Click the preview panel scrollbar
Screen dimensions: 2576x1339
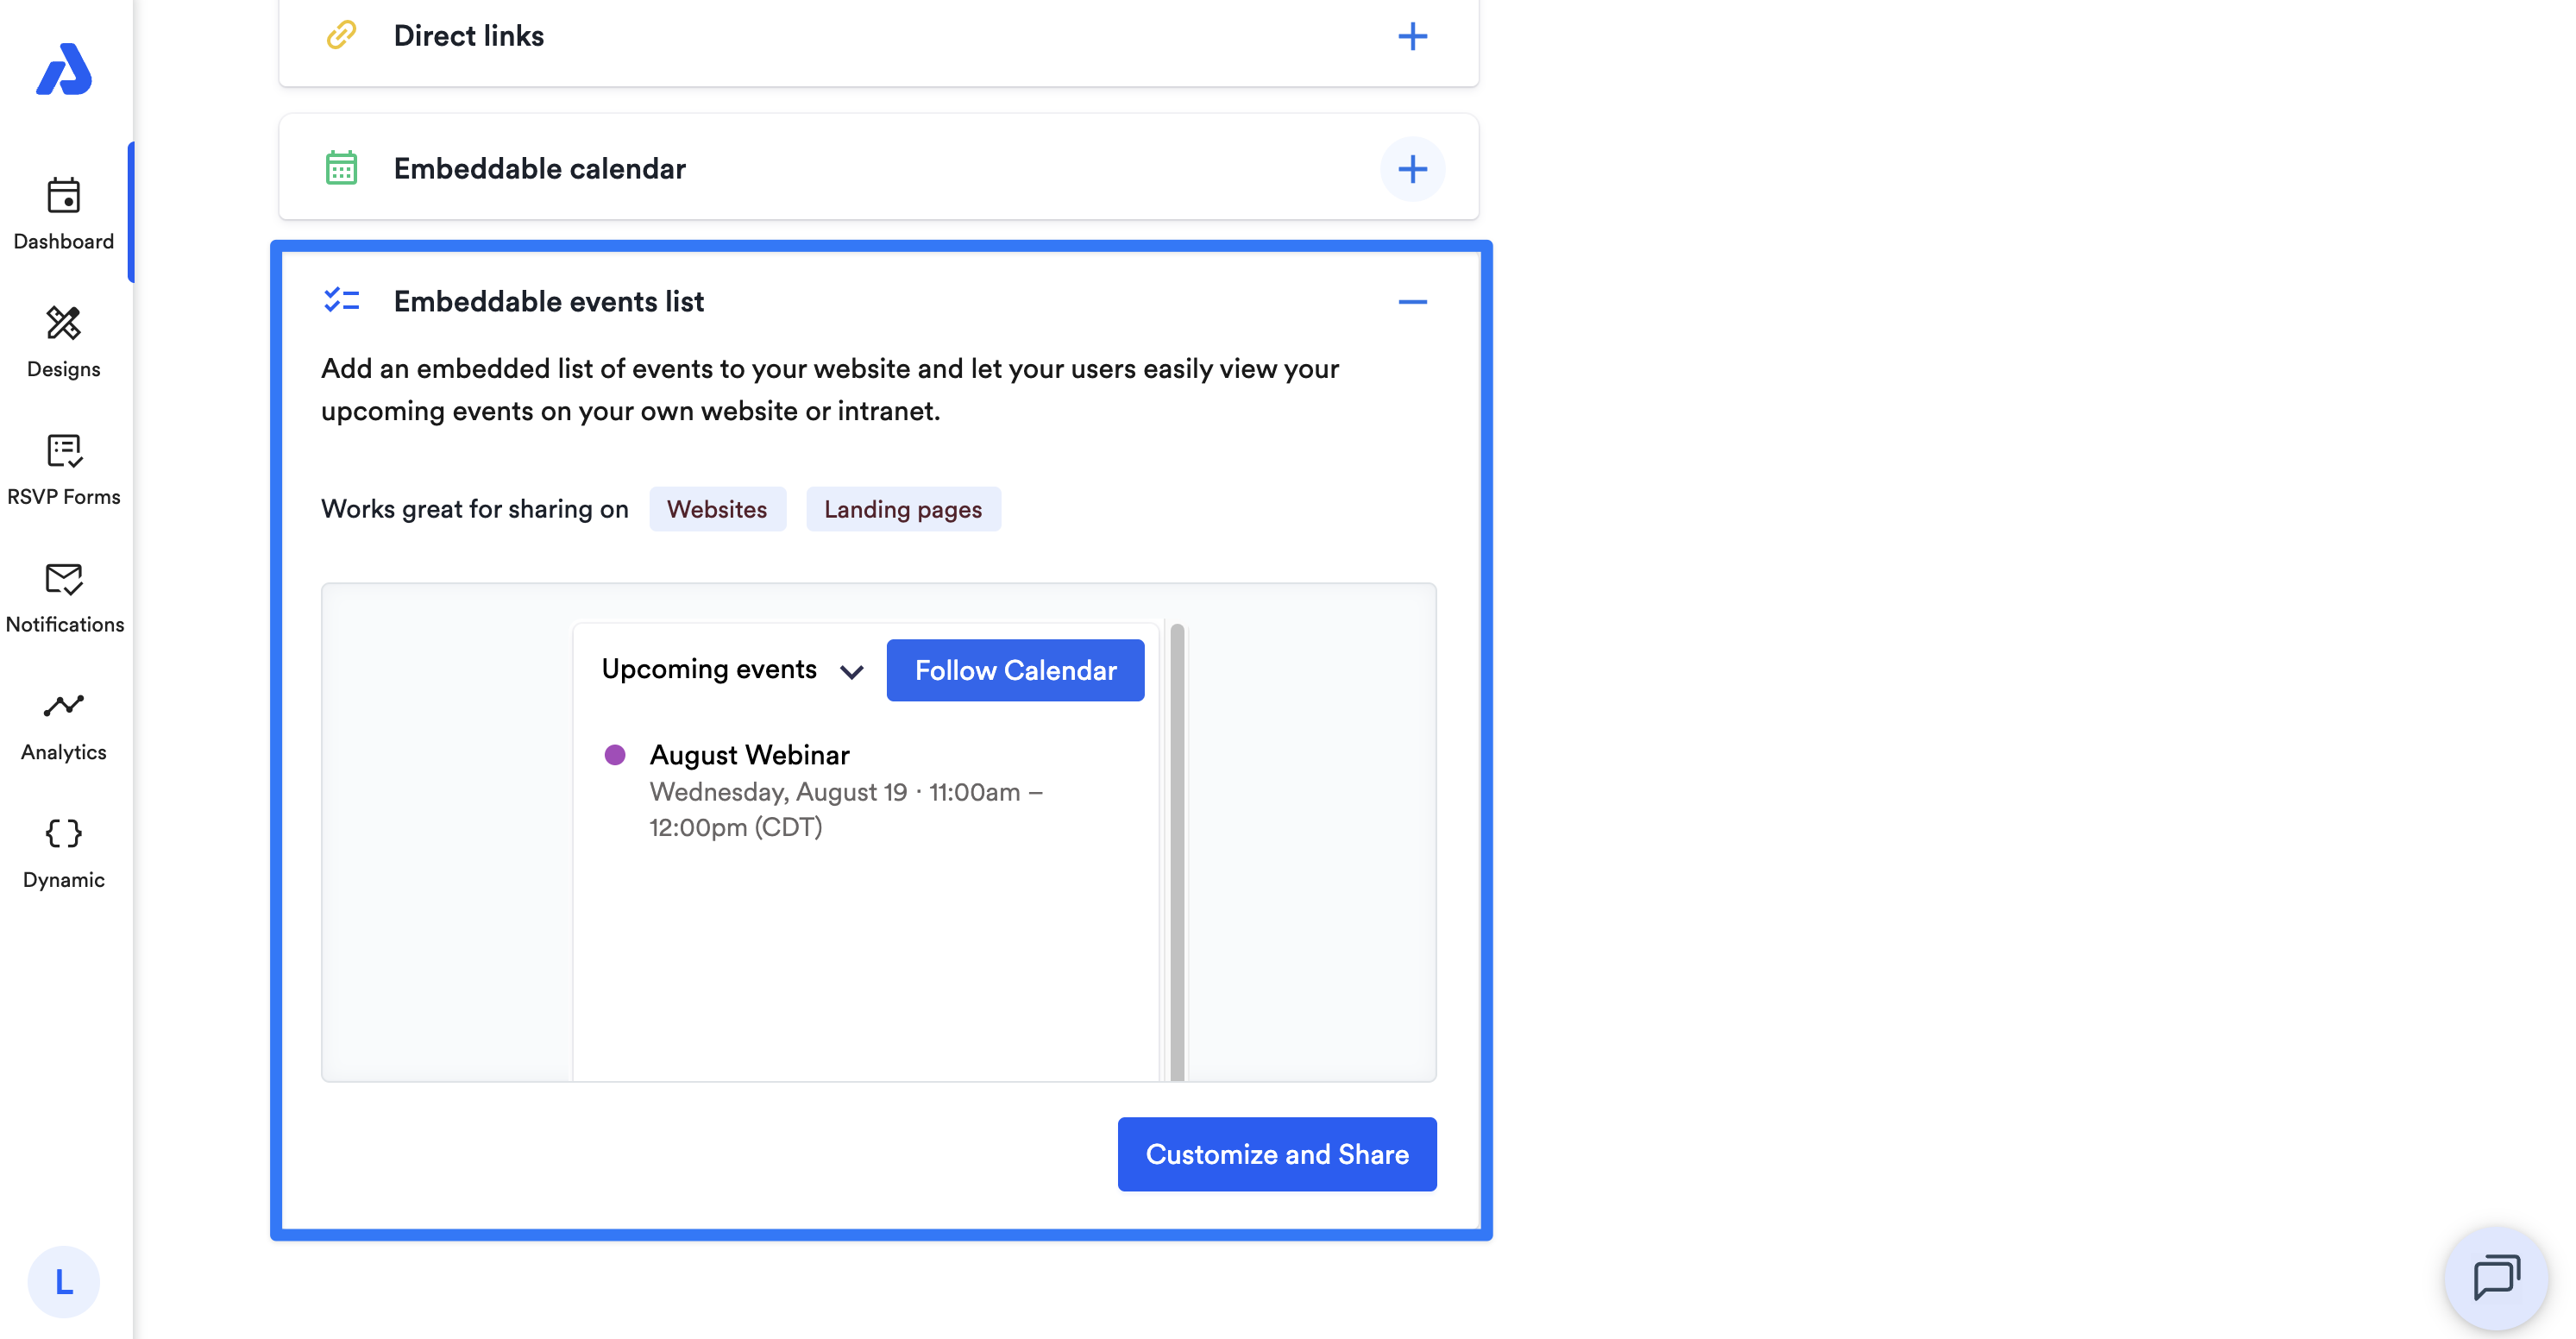(x=1177, y=851)
